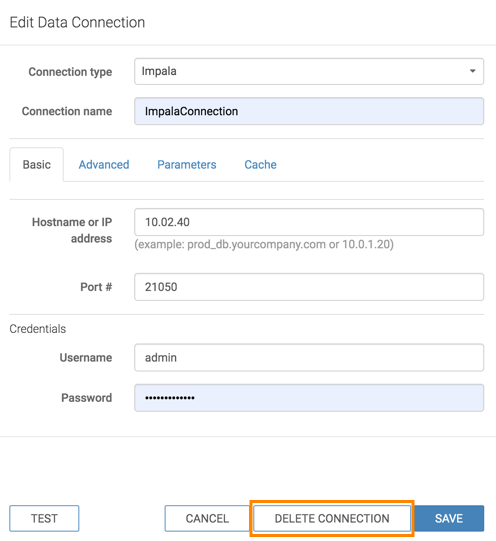Open the Advanced tab
Viewport: 496px width, 541px height.
click(104, 165)
